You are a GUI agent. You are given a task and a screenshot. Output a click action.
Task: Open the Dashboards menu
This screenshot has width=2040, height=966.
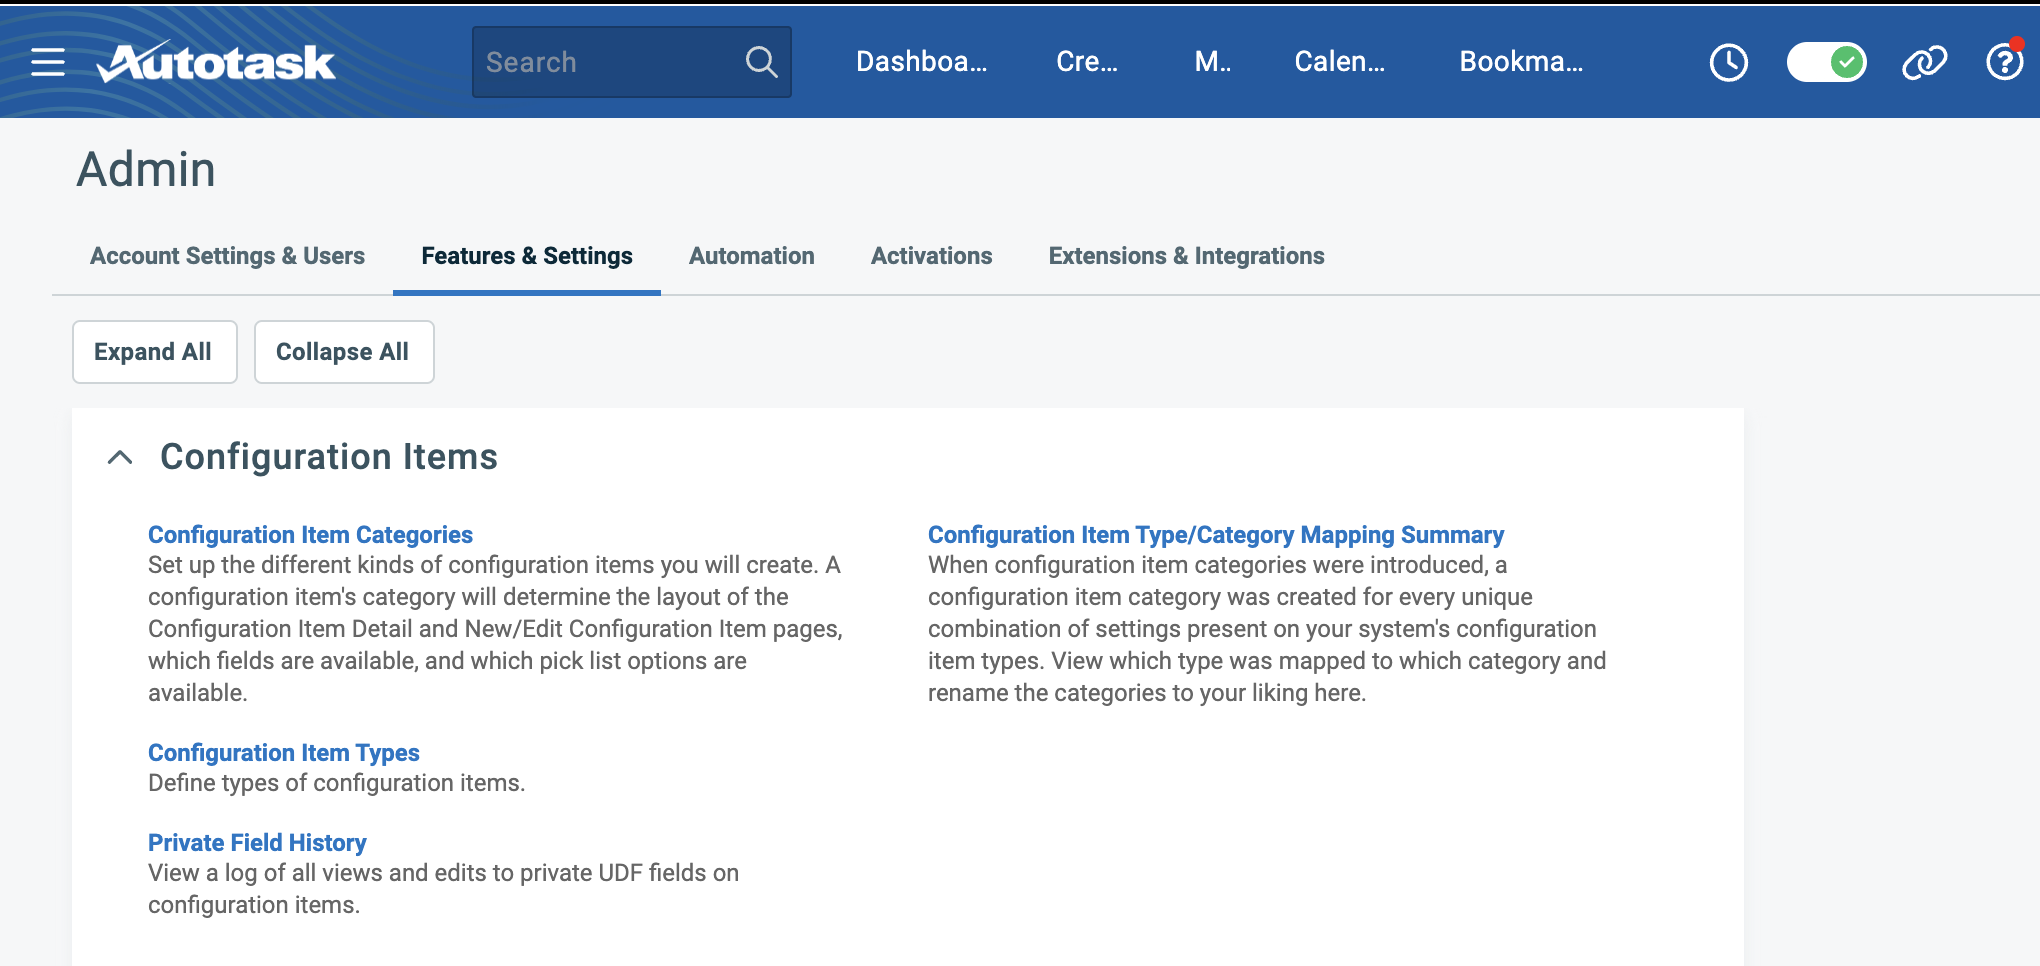tap(921, 62)
